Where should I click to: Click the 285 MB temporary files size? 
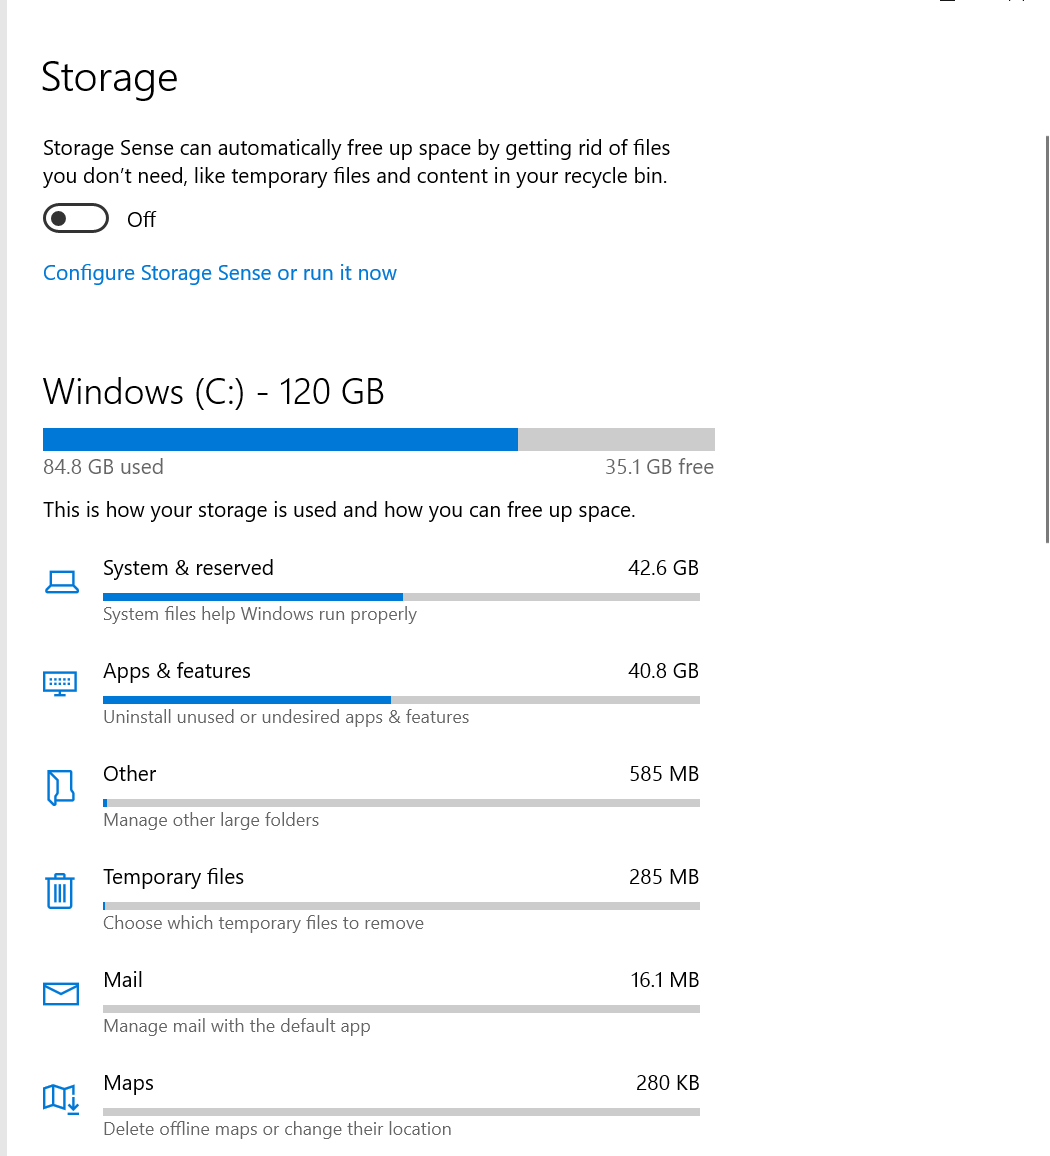664,877
